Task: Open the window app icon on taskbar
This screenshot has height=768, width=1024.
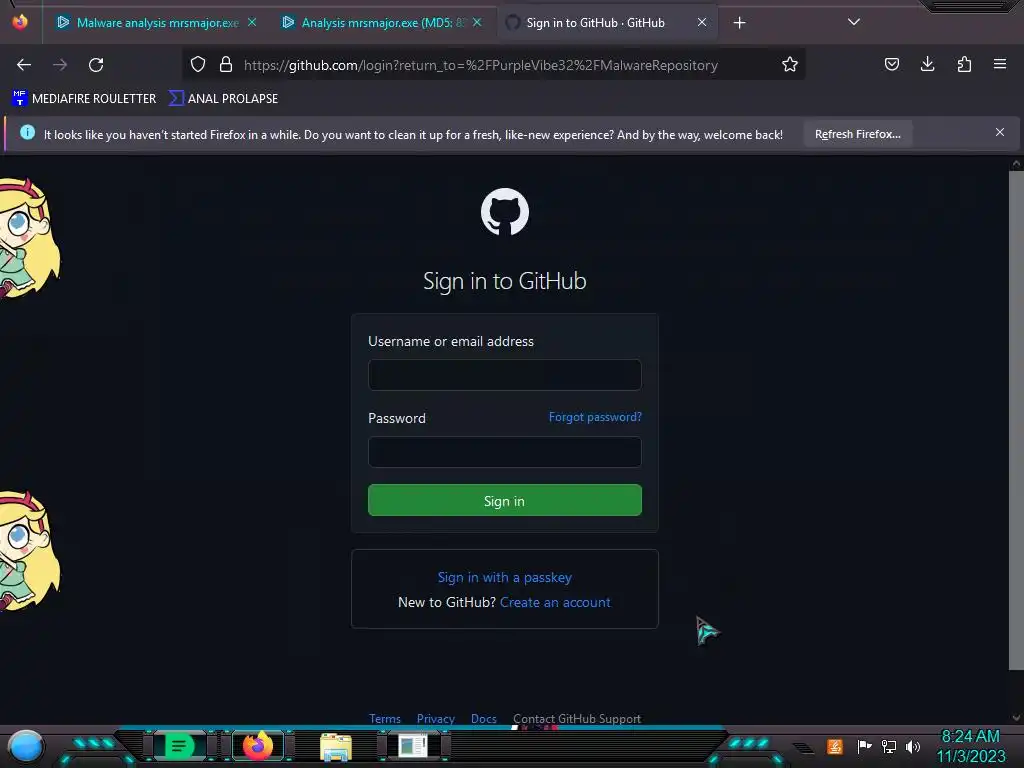Action: pyautogui.click(x=413, y=745)
